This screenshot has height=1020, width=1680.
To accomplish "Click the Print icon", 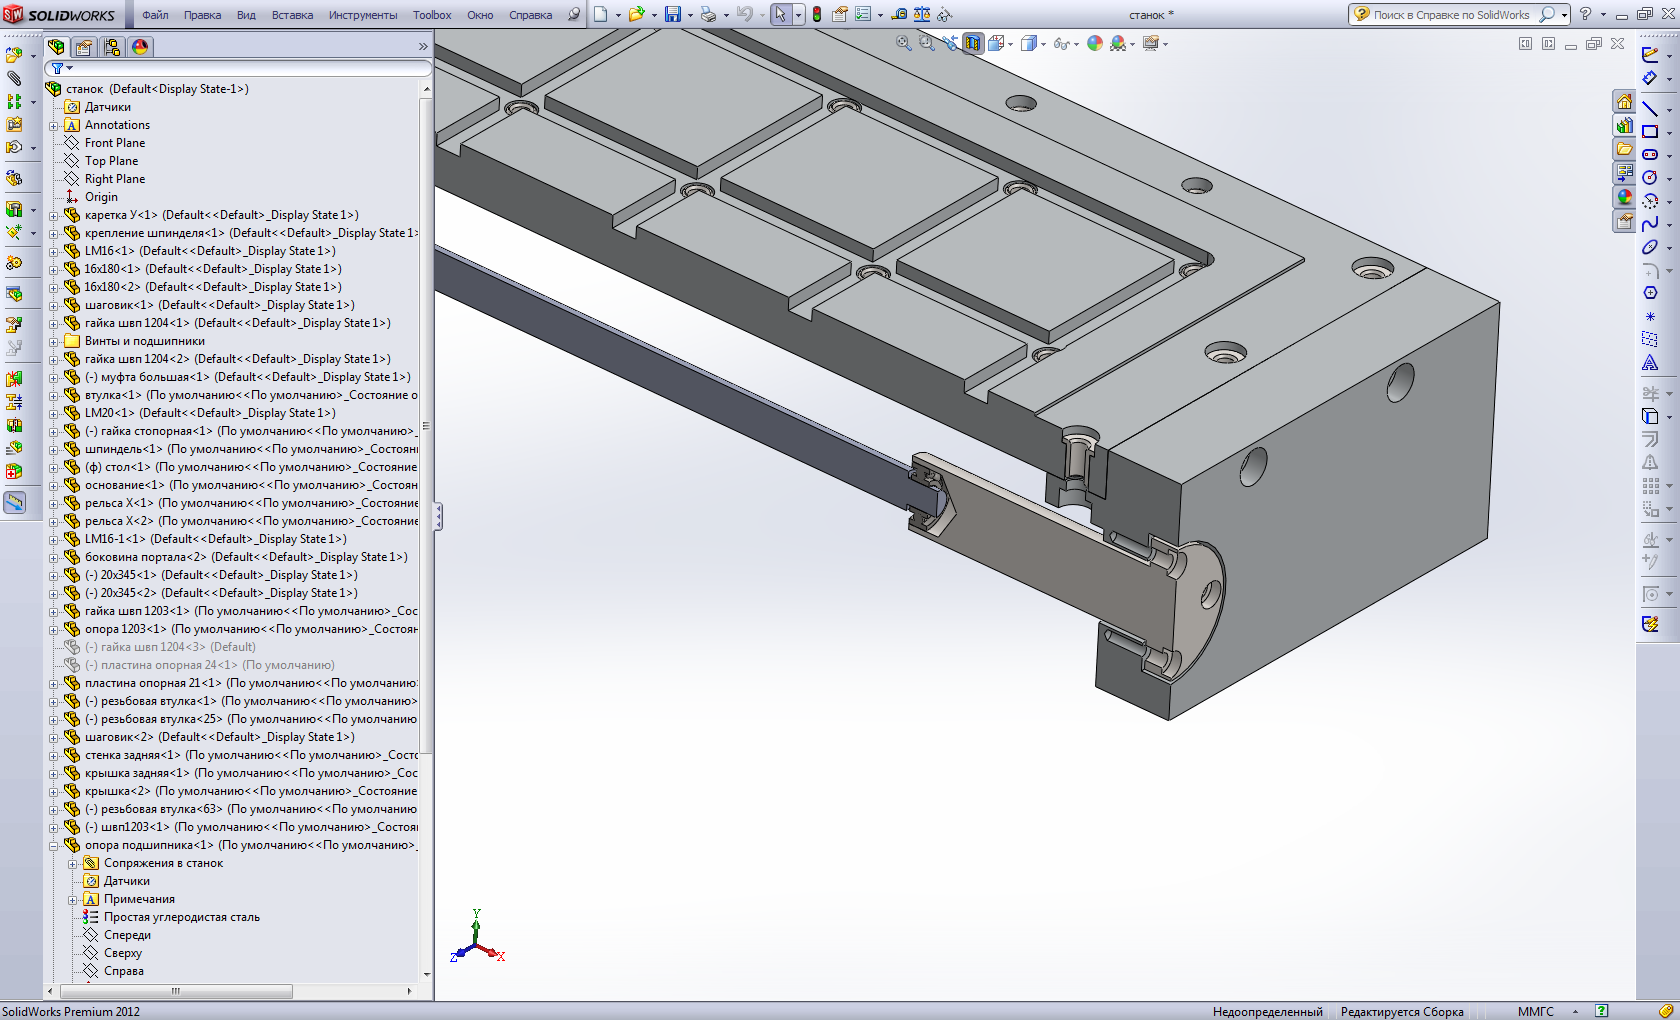I will point(708,14).
